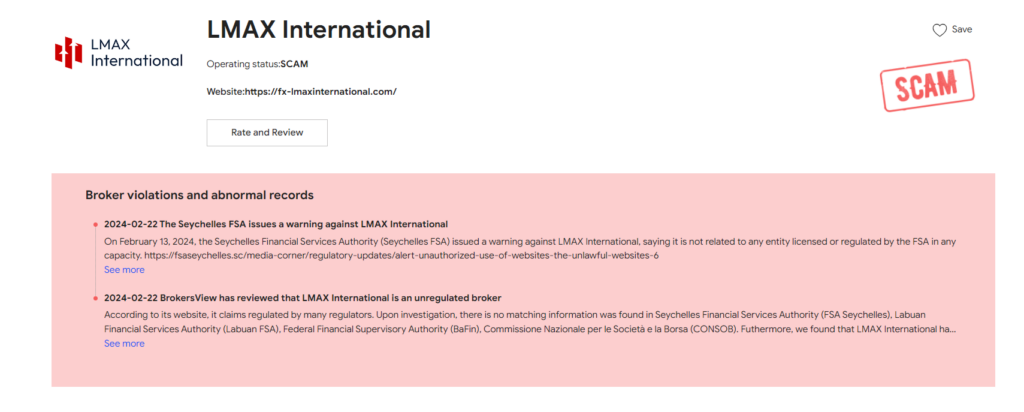Image resolution: width=1024 pixels, height=412 pixels.
Task: Click the vertical timeline line between records
Action: [x=95, y=262]
